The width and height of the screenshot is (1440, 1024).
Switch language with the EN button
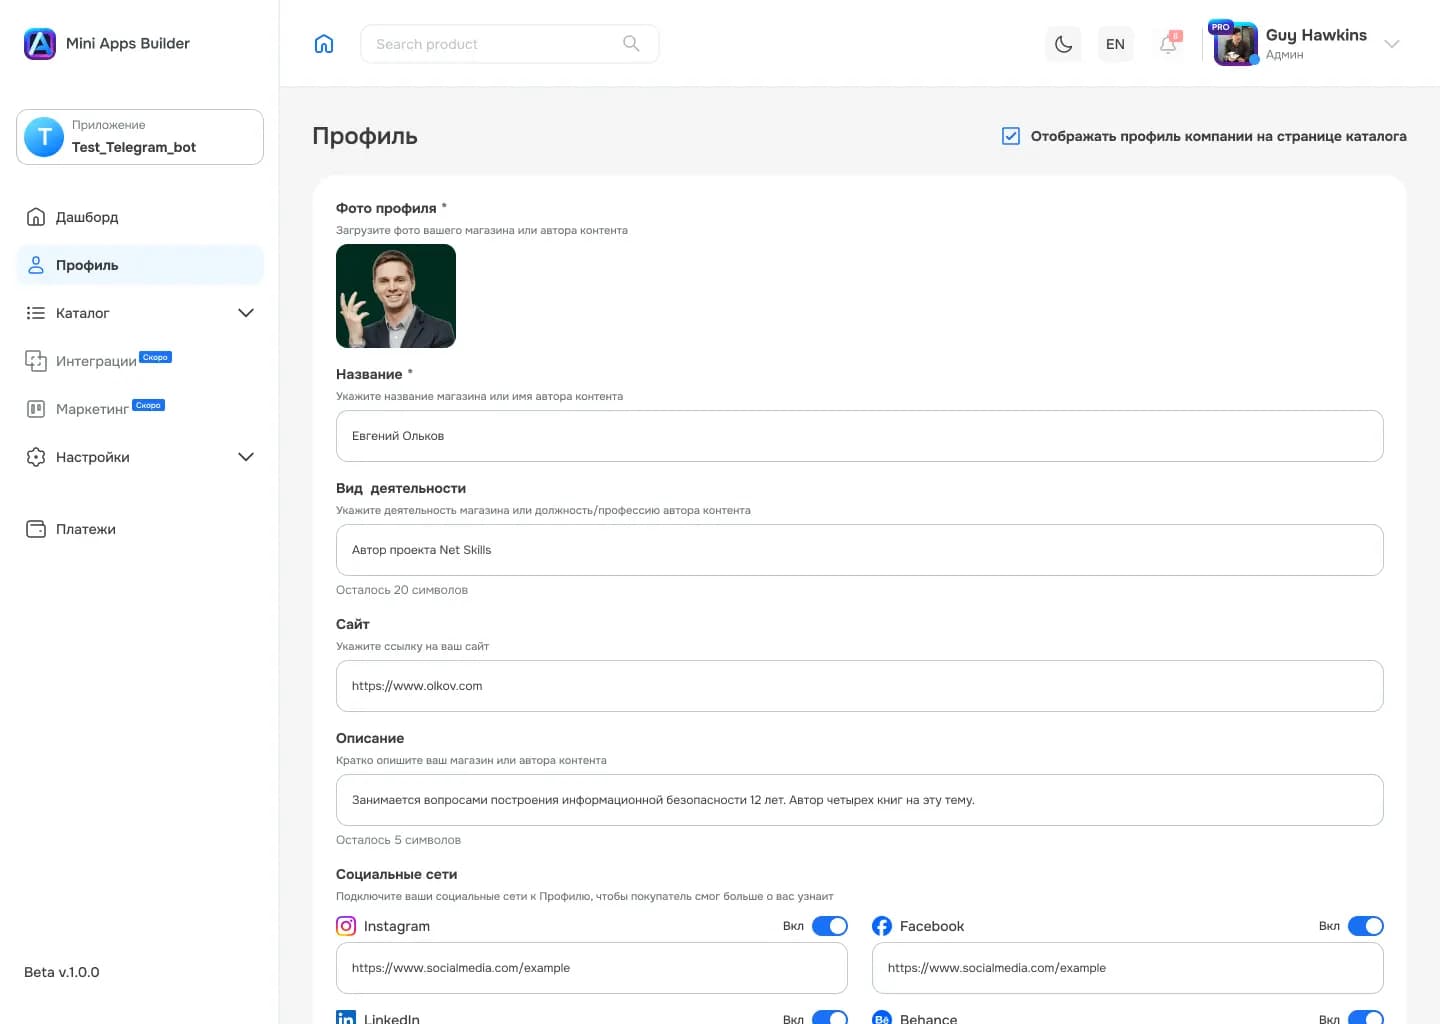pos(1115,44)
